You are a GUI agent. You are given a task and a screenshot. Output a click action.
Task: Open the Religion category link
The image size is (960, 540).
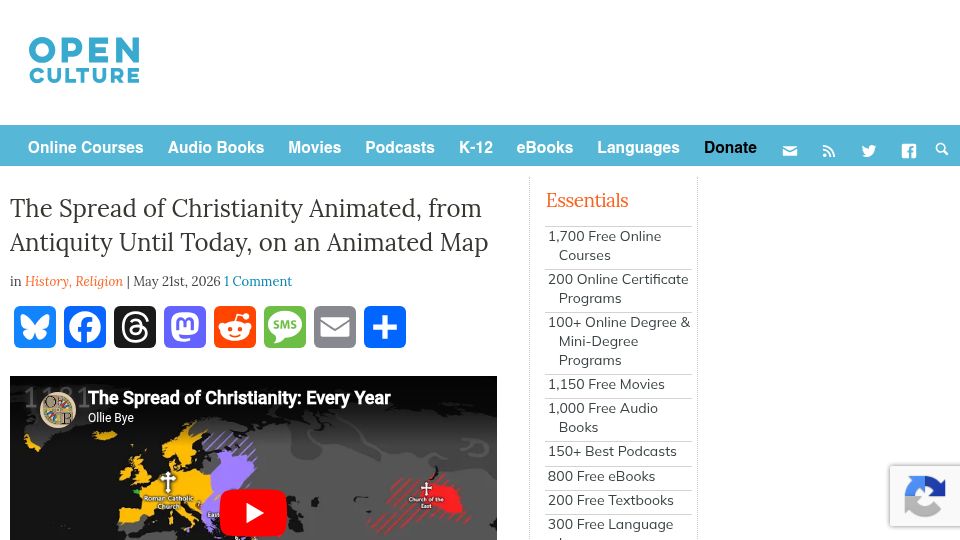click(x=99, y=281)
